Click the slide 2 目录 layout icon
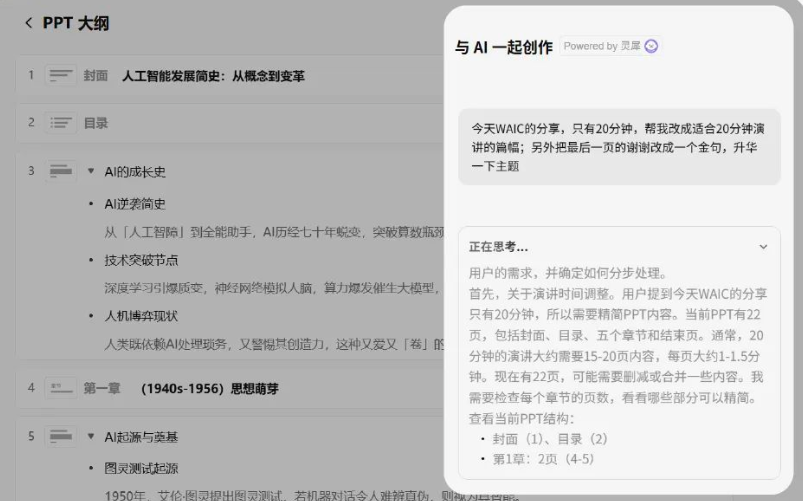 [x=62, y=123]
